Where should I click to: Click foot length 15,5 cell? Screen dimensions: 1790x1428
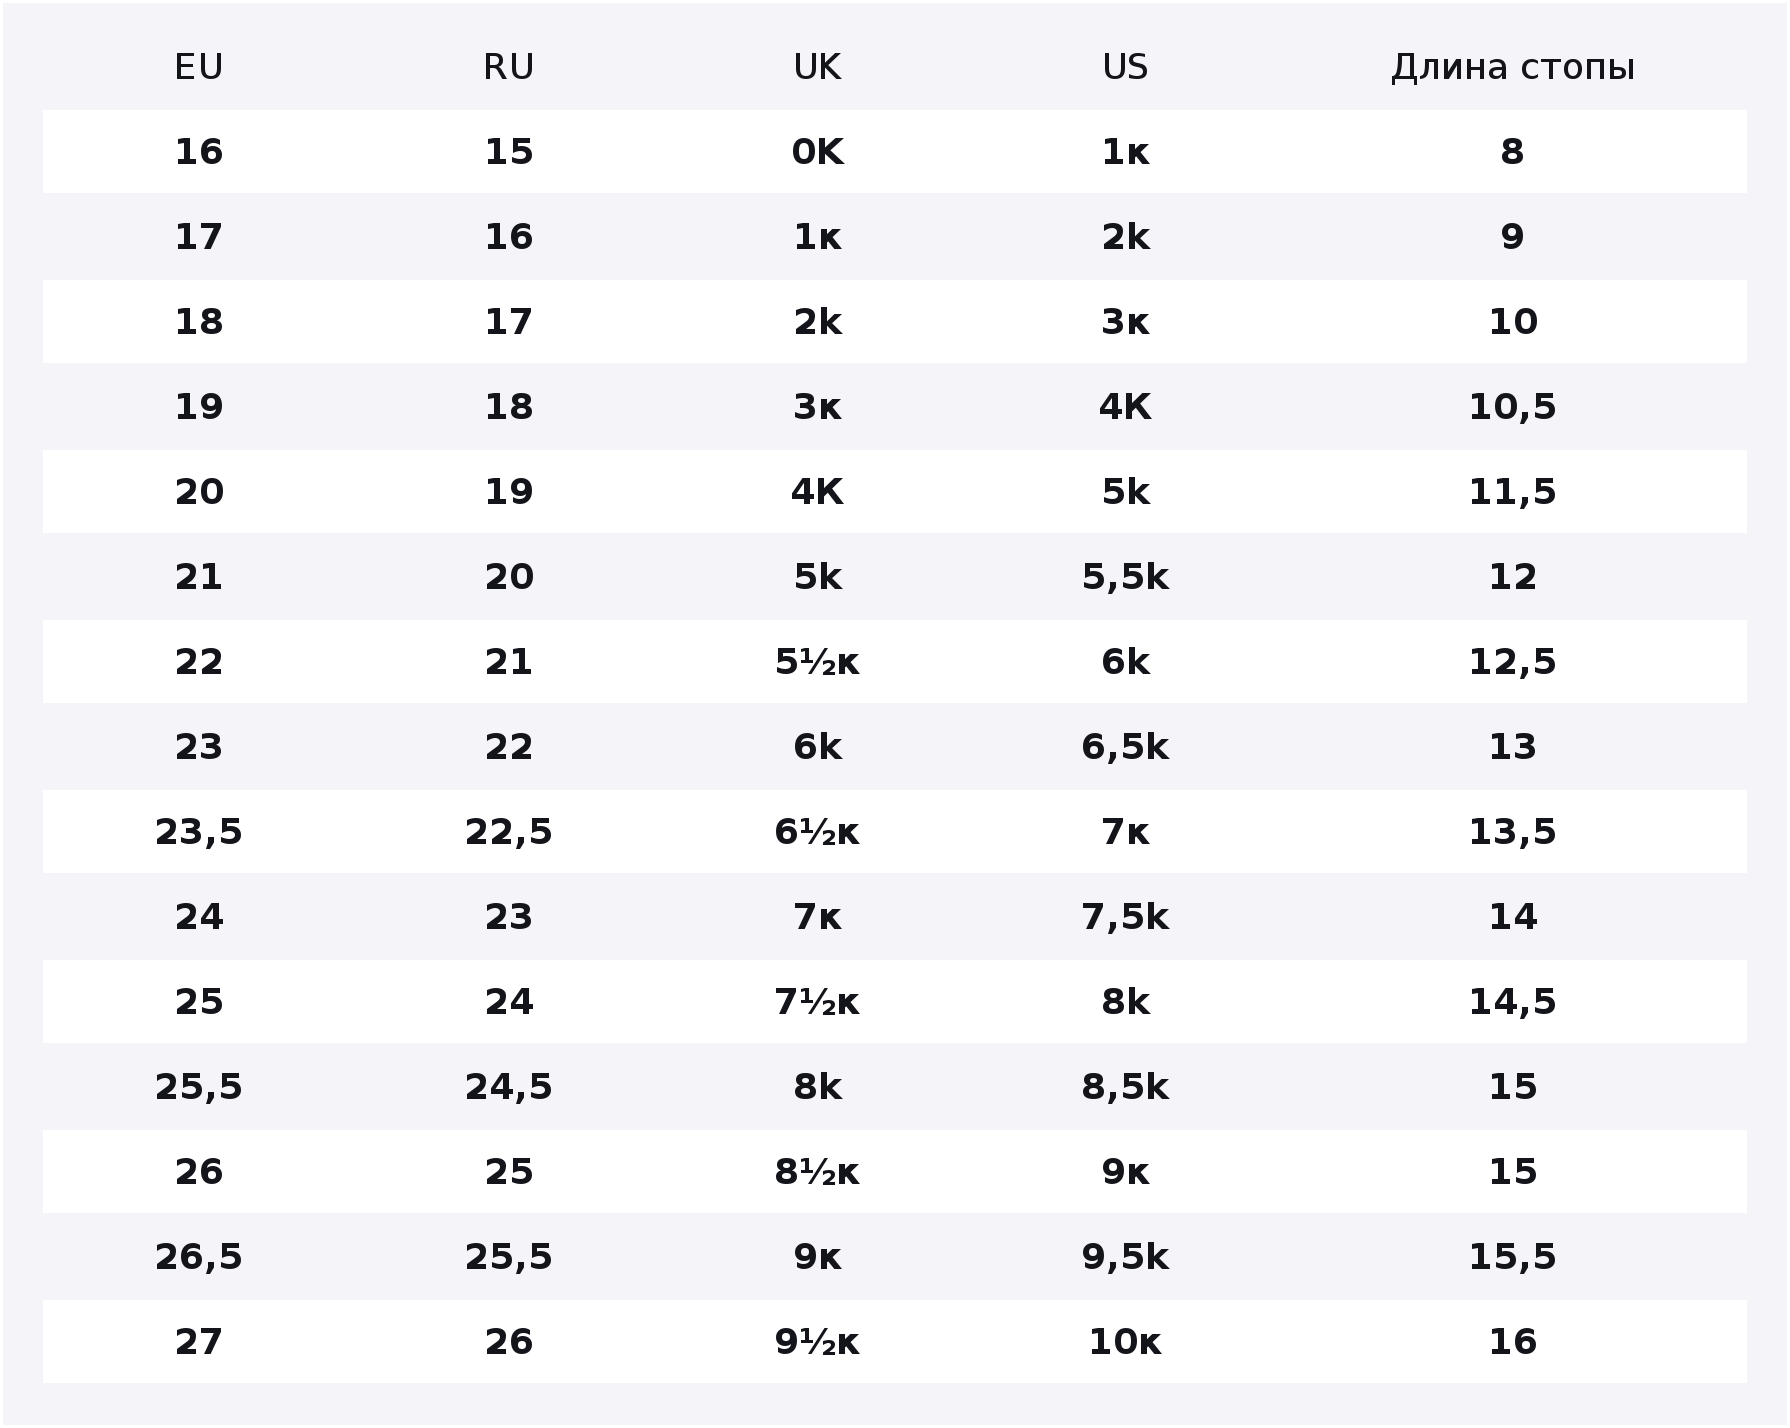(1512, 1257)
